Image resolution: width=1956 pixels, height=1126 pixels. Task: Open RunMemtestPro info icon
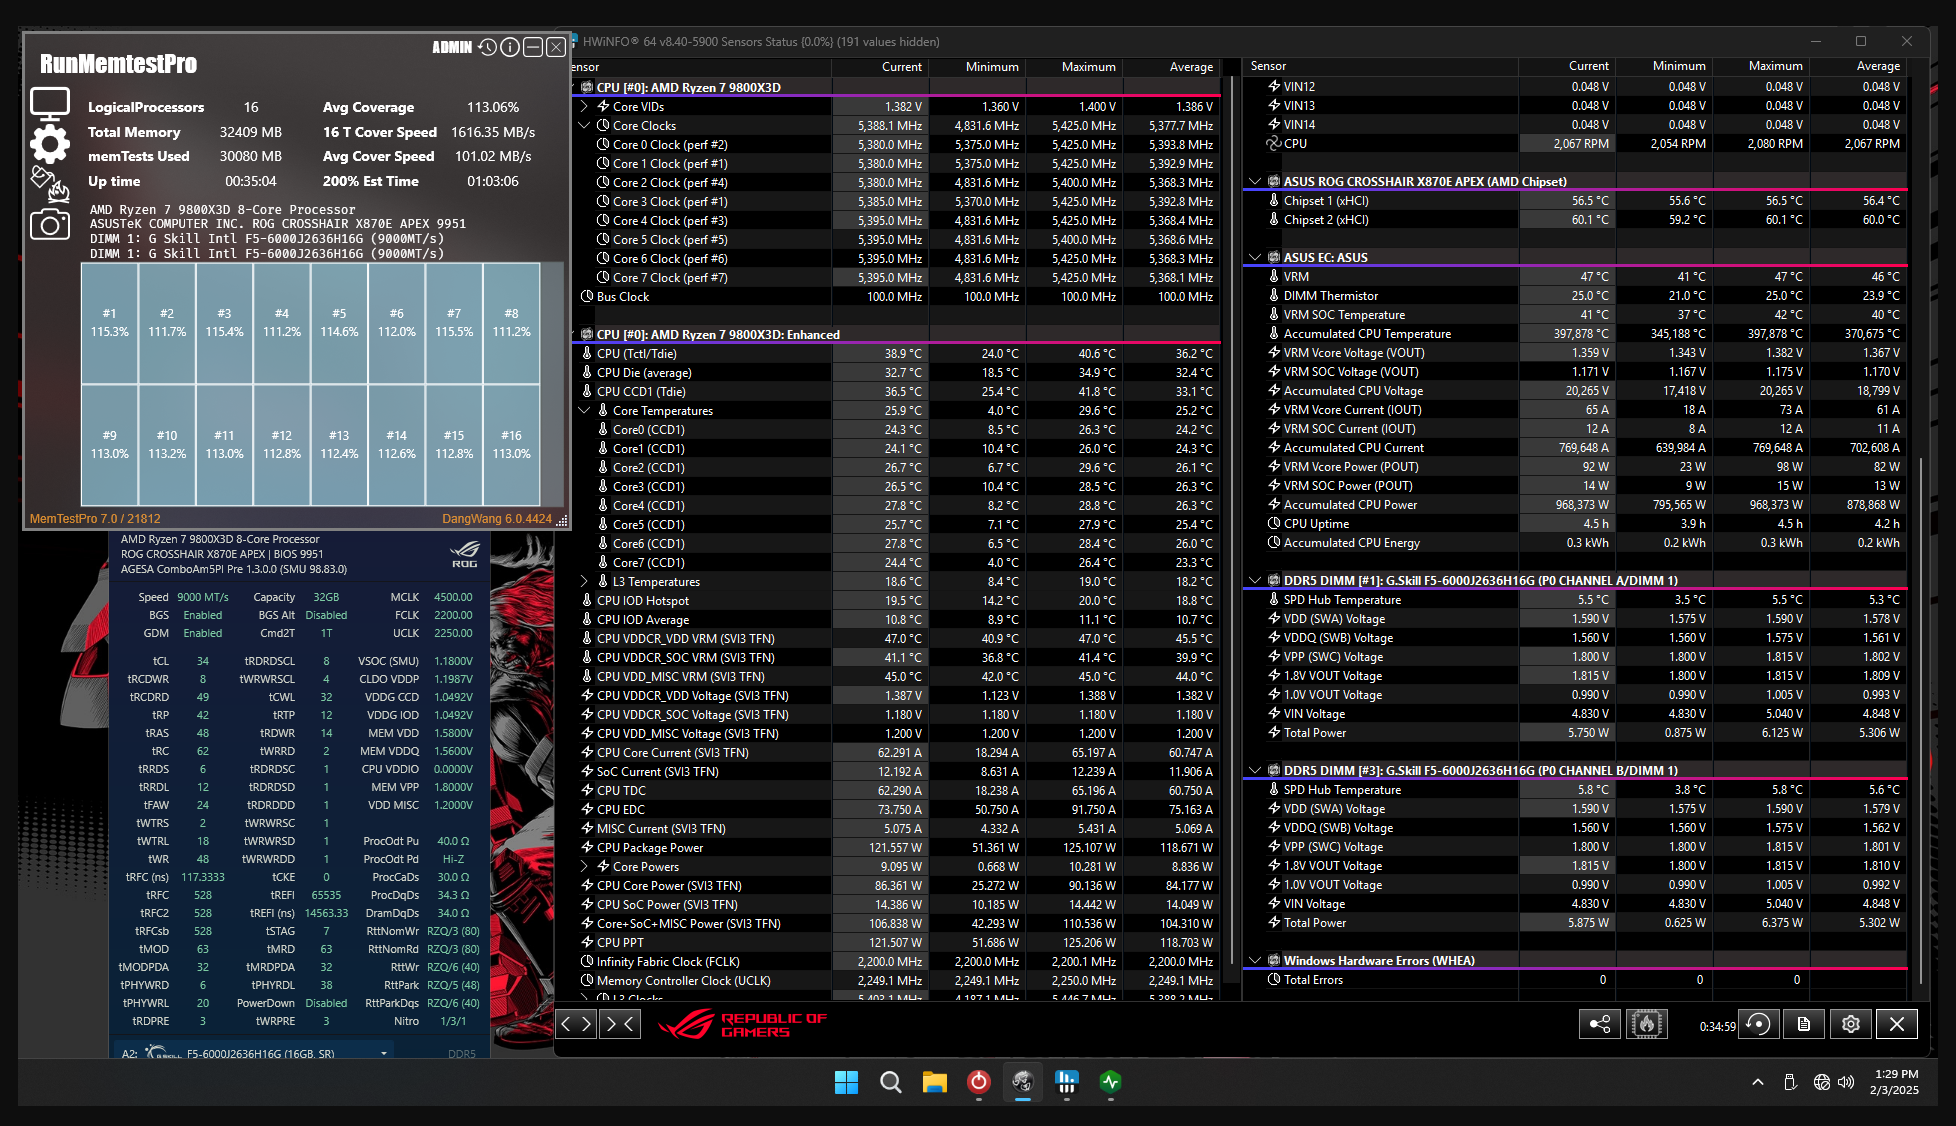coord(510,47)
